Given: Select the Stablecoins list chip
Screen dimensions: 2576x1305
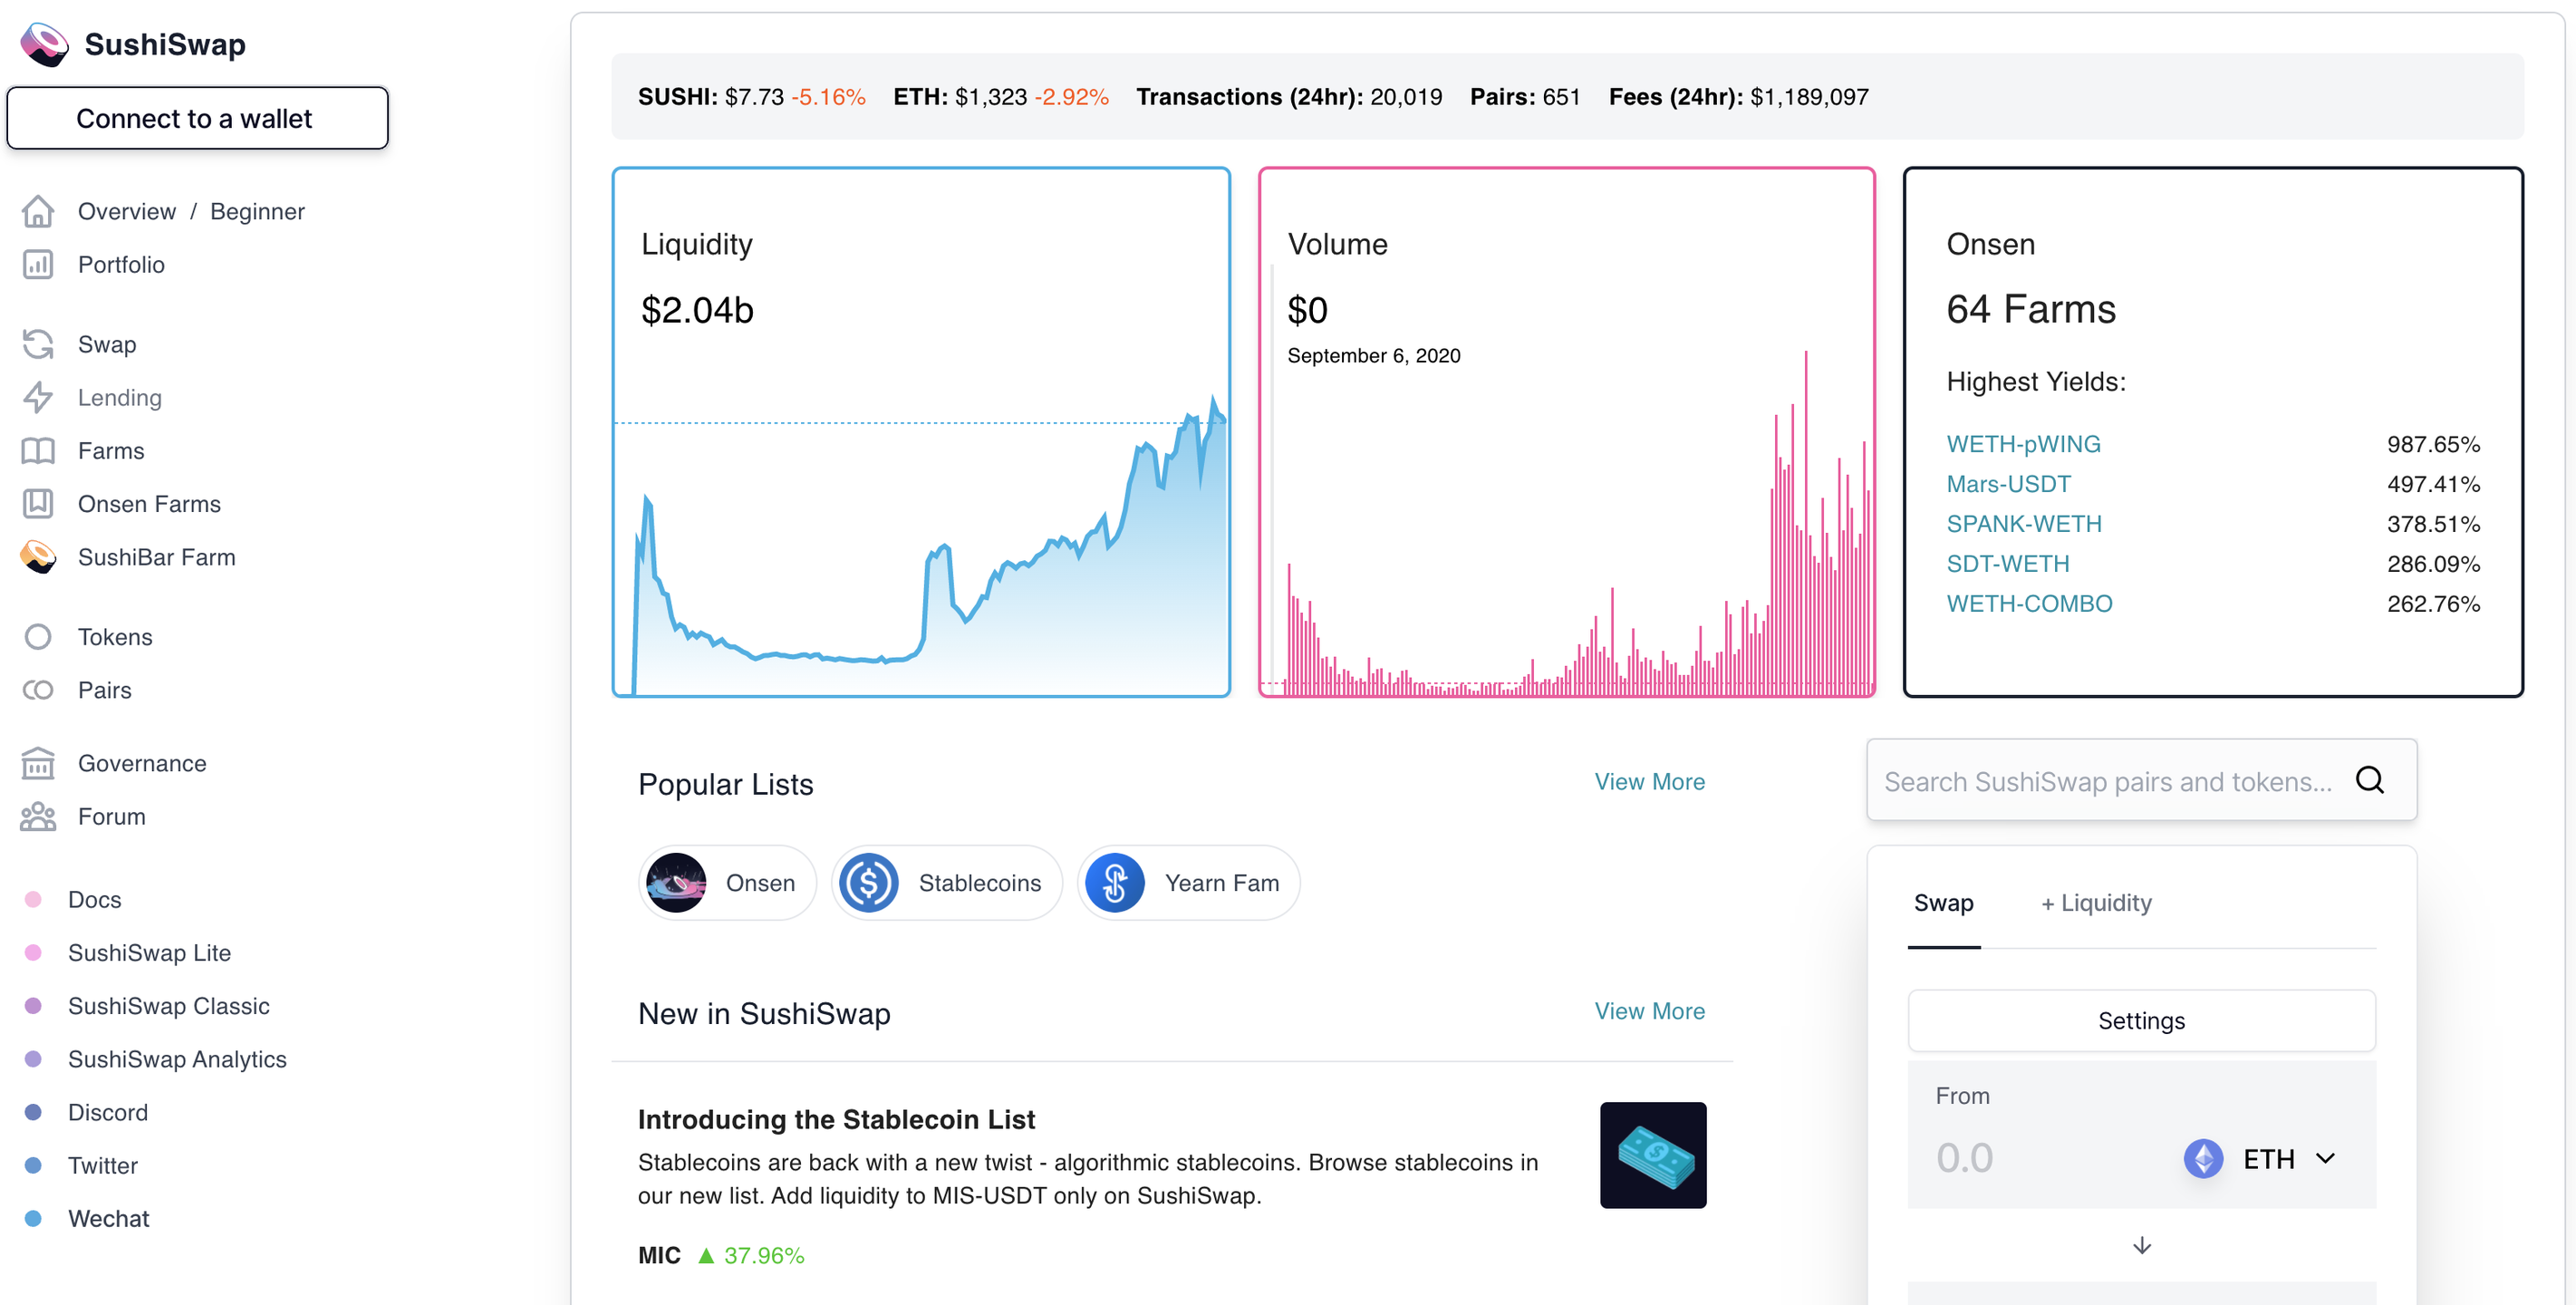Looking at the screenshot, I should point(946,883).
